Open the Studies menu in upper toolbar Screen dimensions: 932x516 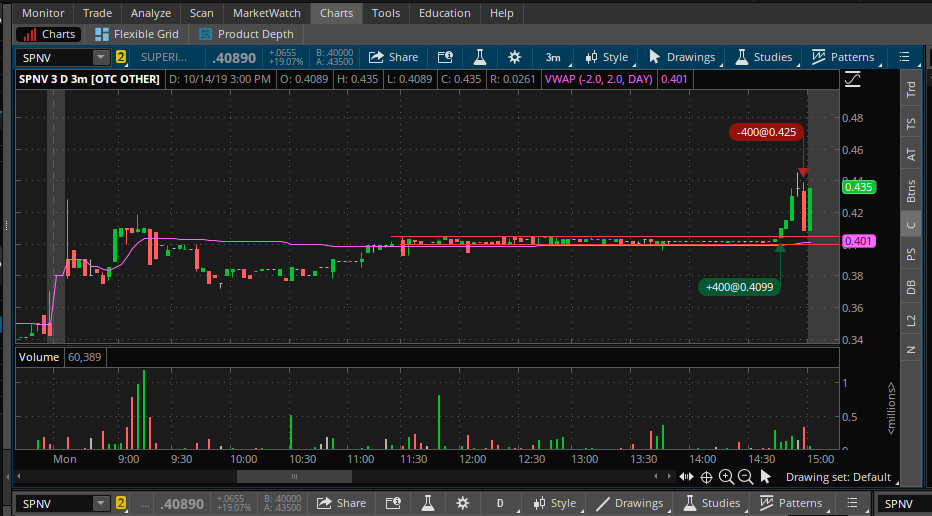[764, 58]
